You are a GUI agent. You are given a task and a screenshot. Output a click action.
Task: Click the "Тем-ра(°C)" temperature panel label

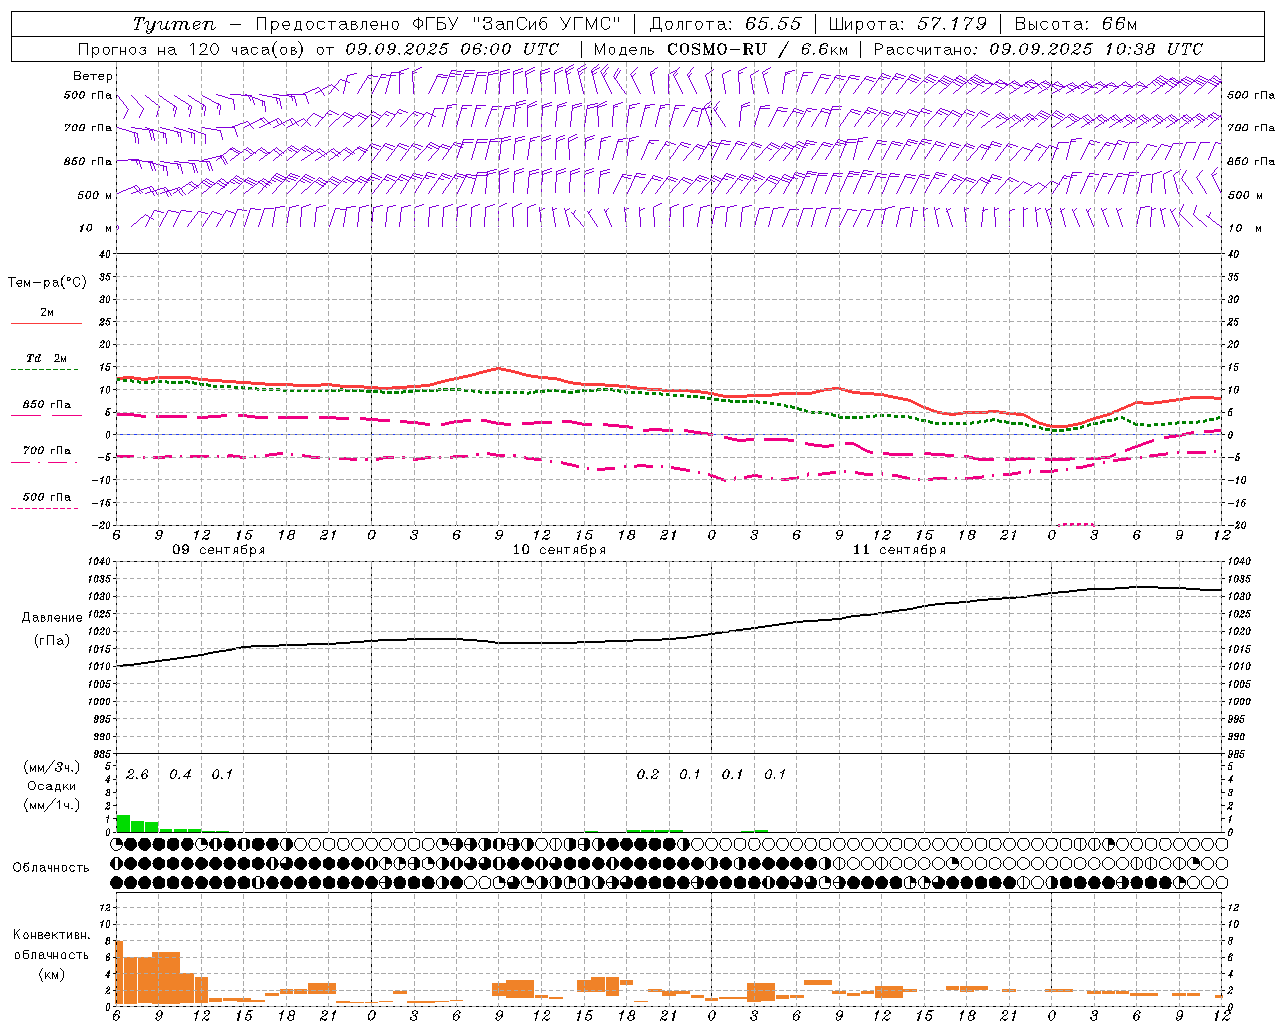tap(47, 283)
